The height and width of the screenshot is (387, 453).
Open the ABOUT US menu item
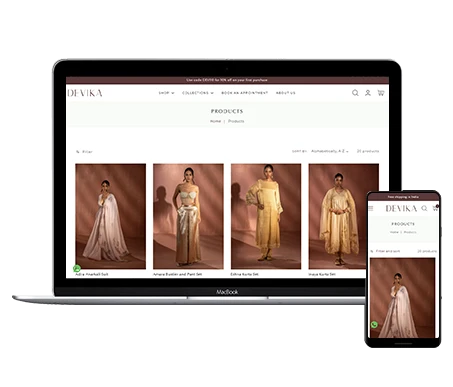tap(286, 93)
